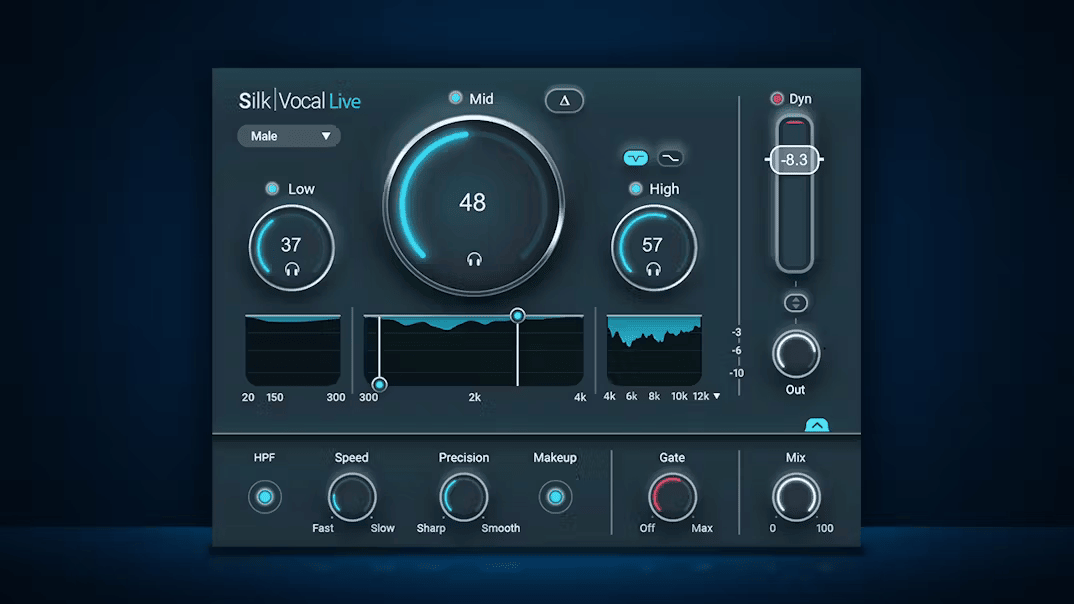Toggle the Makeup gain button
1074x604 pixels.
pos(555,497)
